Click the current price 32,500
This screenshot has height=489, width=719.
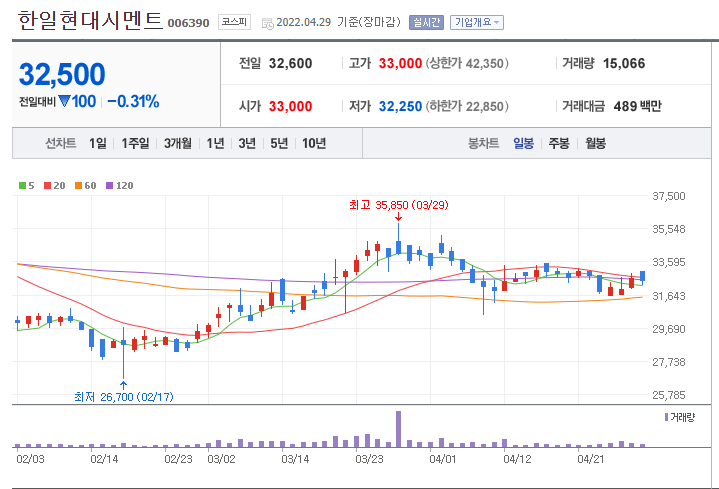[62, 74]
